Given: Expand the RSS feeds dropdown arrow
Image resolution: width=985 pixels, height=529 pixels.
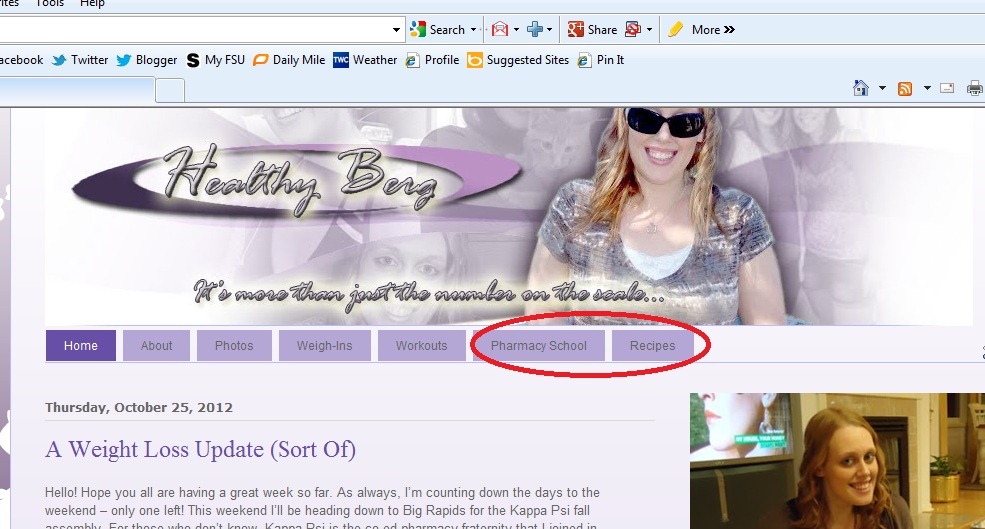Looking at the screenshot, I should 927,89.
